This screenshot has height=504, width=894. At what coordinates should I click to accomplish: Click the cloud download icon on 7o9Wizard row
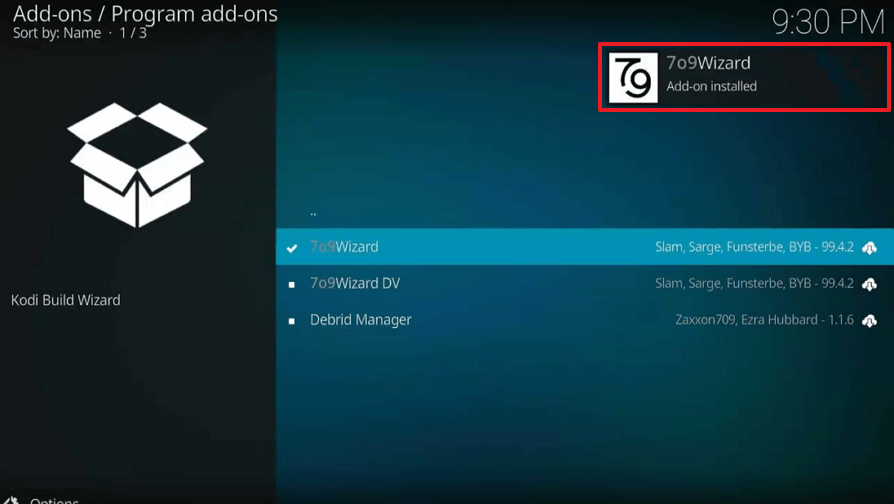[x=869, y=247]
